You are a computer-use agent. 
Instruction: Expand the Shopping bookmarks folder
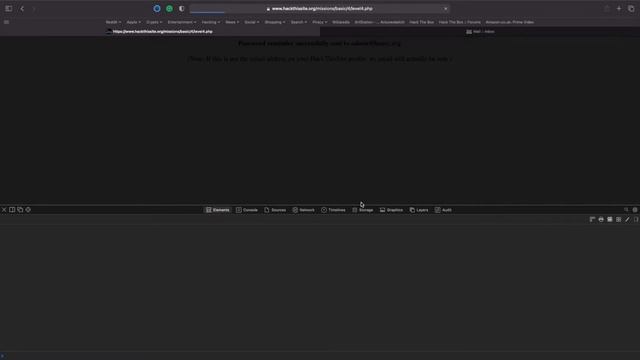click(275, 22)
